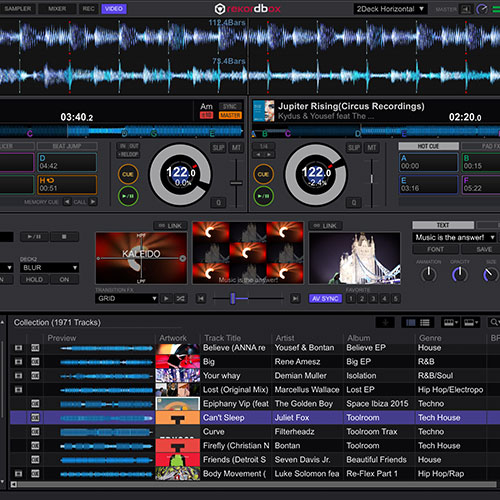500x500 pixels.
Task: Click the LINK button above KALEIDO preview
Action: (170, 226)
